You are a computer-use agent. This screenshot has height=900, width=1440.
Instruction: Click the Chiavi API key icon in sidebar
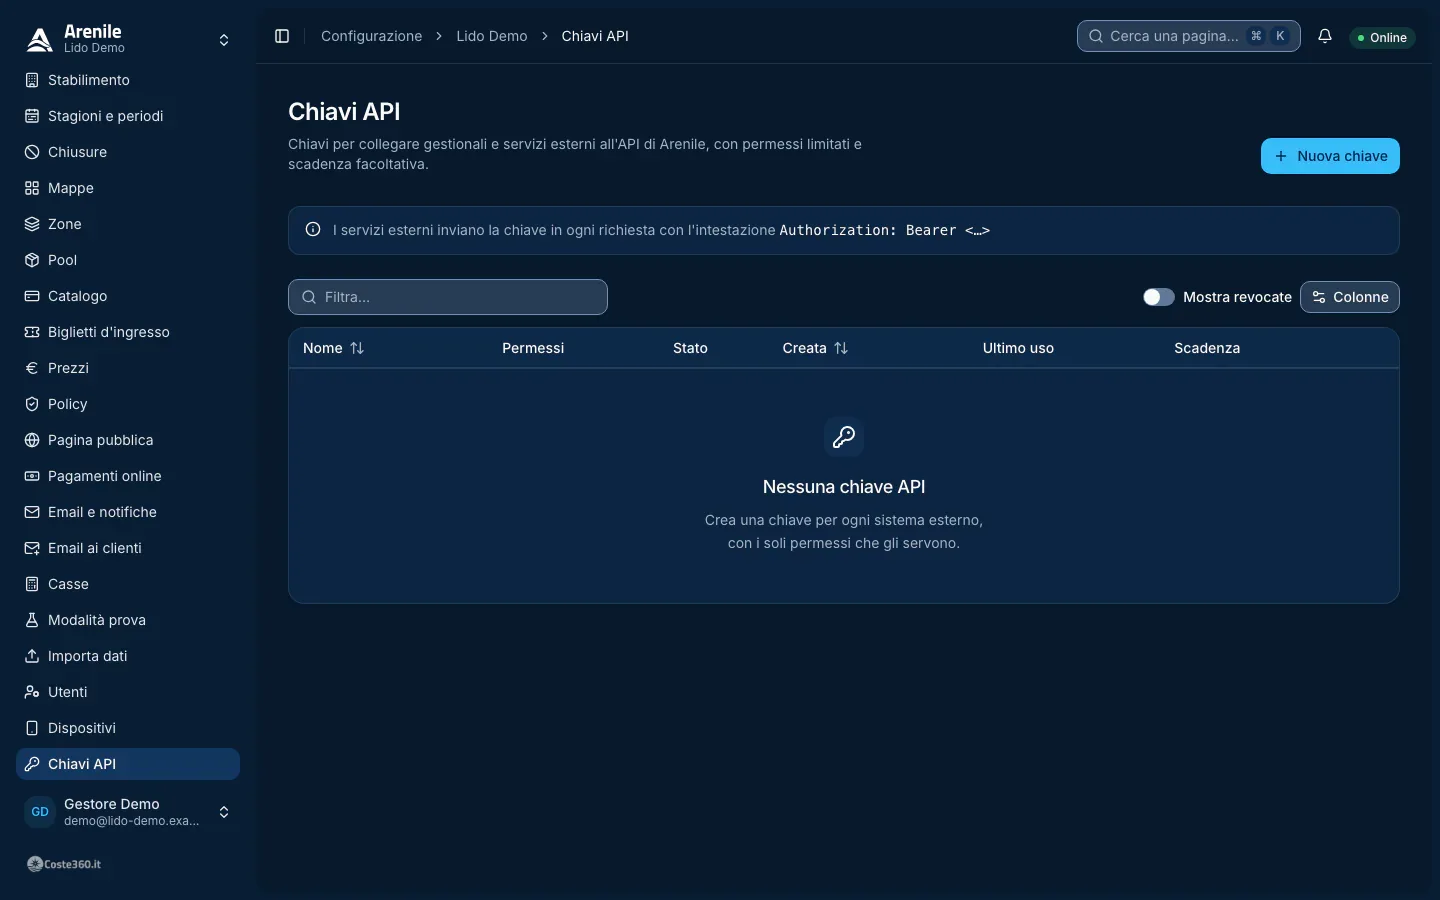tap(32, 764)
